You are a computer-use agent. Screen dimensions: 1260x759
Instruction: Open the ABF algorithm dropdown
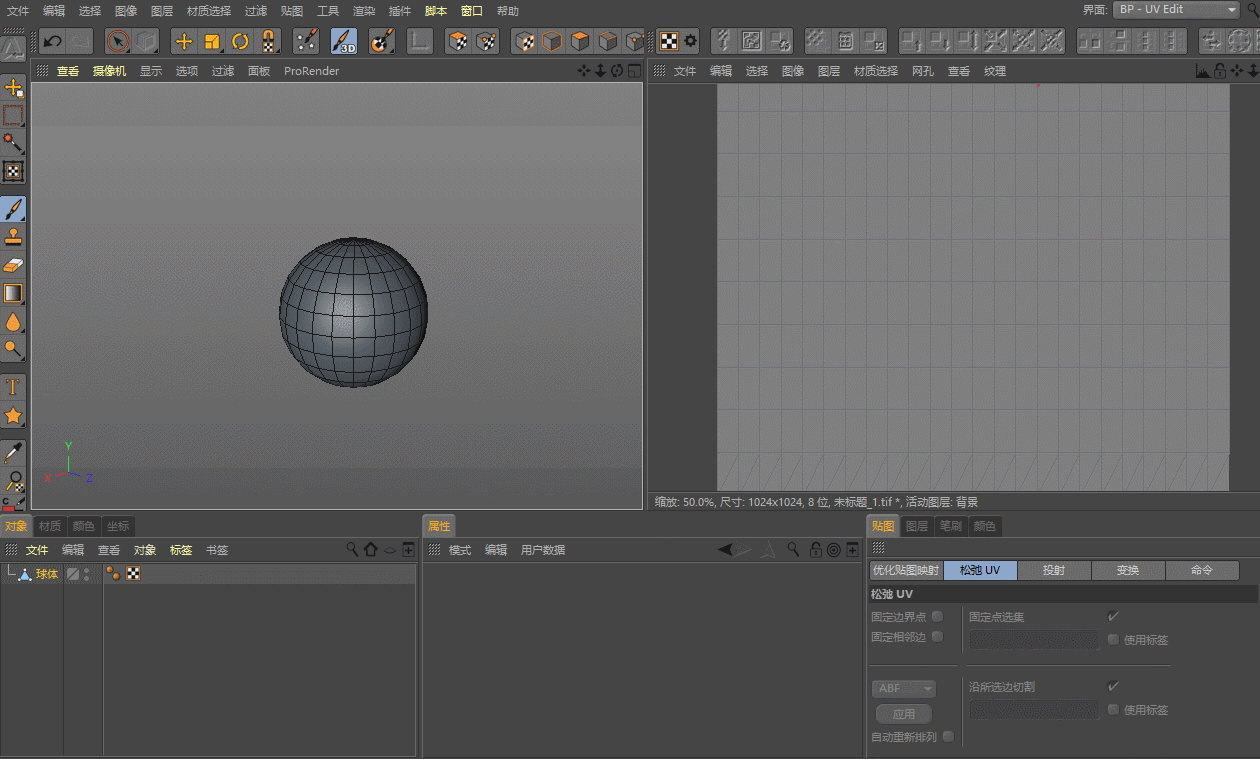pyautogui.click(x=905, y=689)
